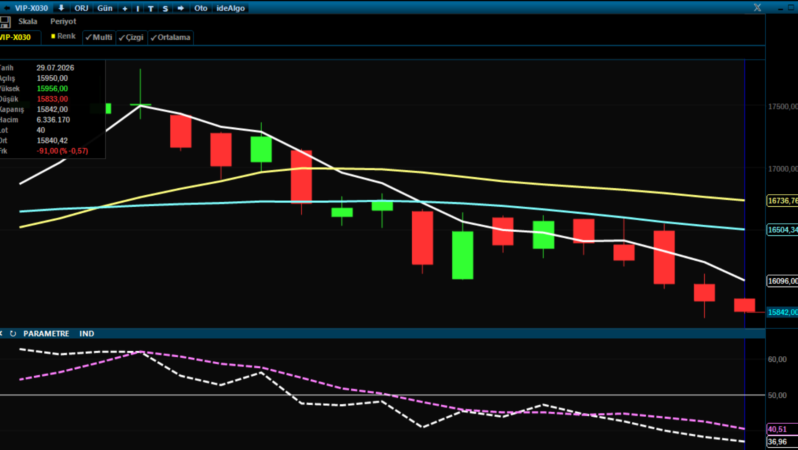The image size is (798, 450).
Task: Select the I tool in title toolbar
Action: [138, 9]
